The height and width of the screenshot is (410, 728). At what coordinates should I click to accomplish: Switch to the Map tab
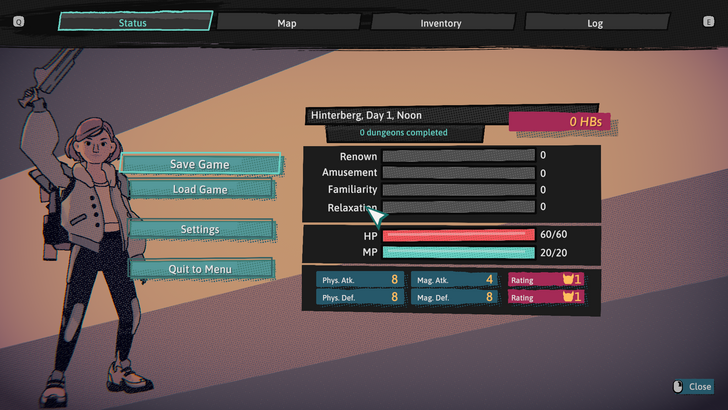tap(287, 22)
